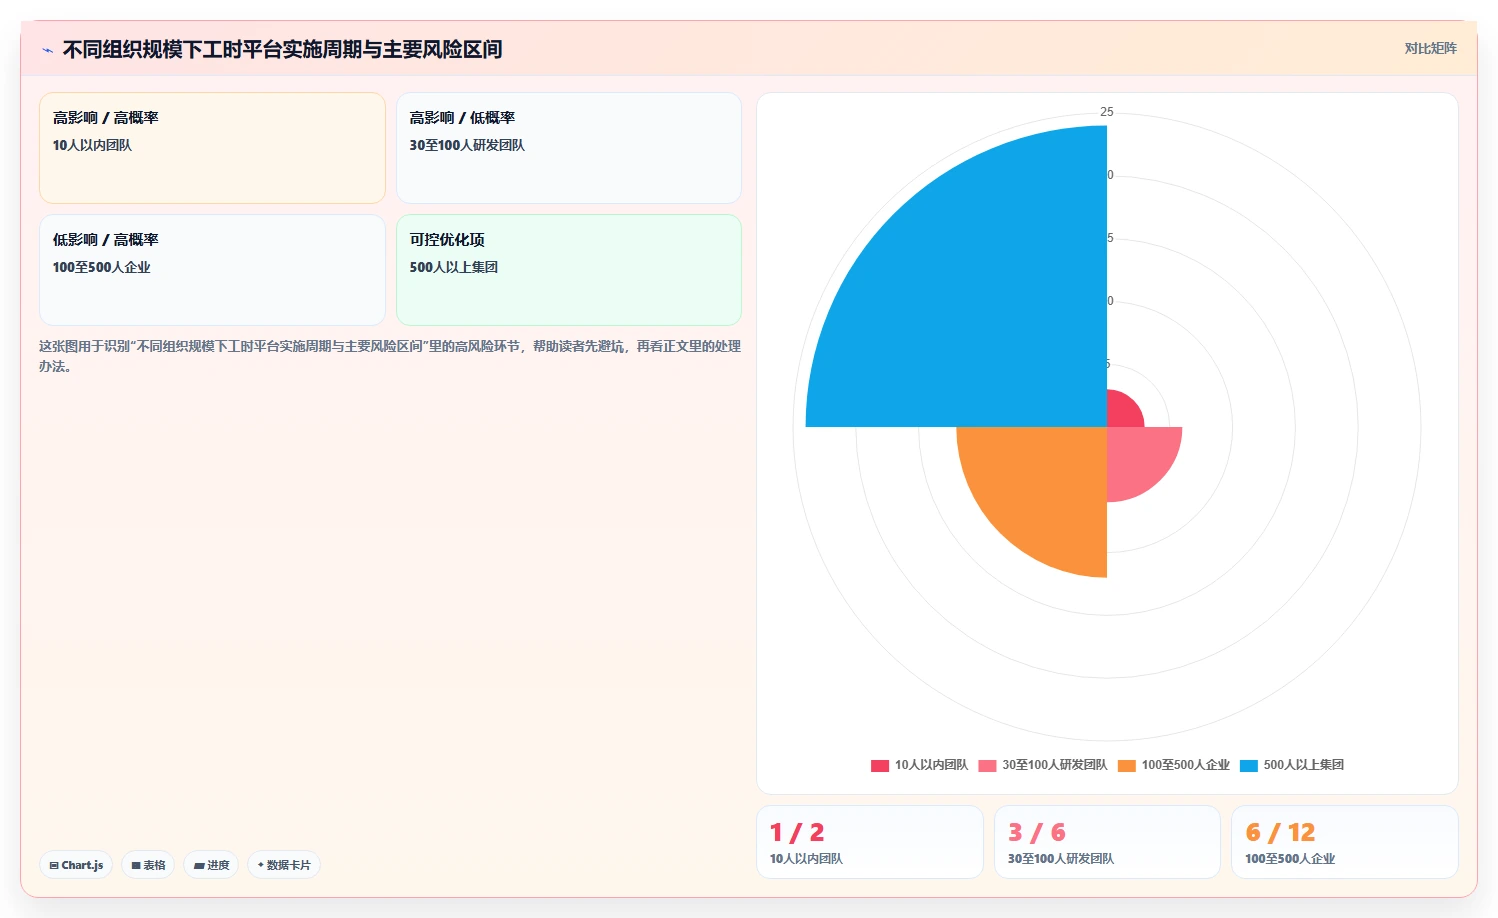Select the 3 / 6 data card
Image resolution: width=1498 pixels, height=918 pixels.
[1107, 842]
